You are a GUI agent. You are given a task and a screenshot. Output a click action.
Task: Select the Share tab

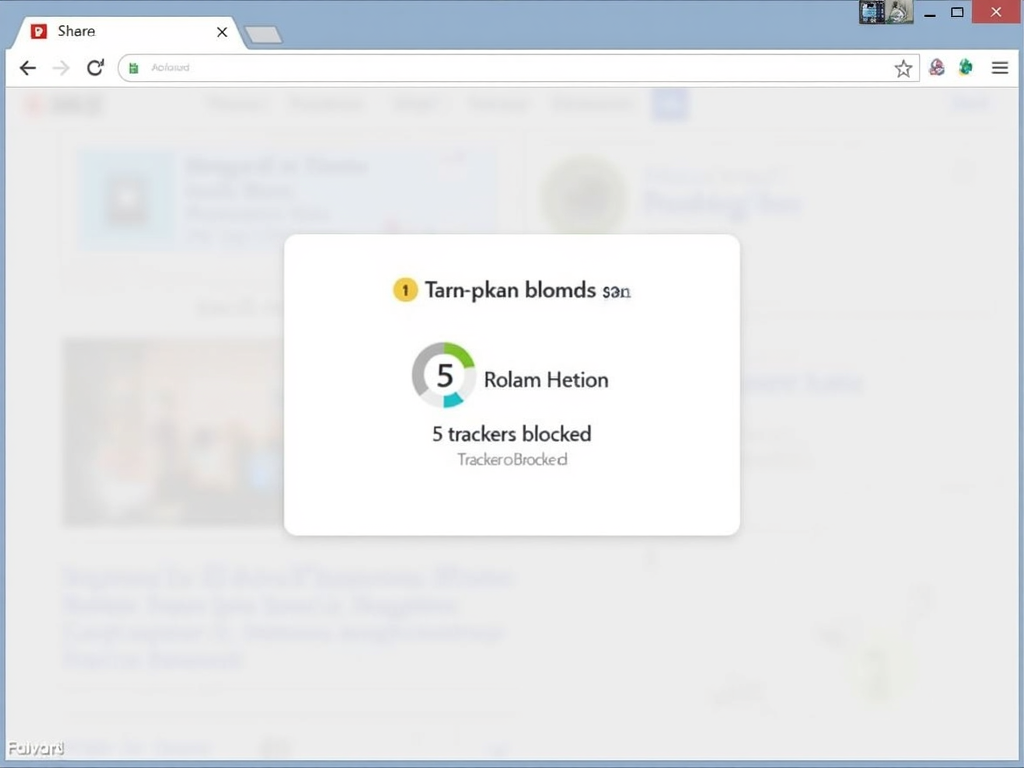pyautogui.click(x=127, y=32)
